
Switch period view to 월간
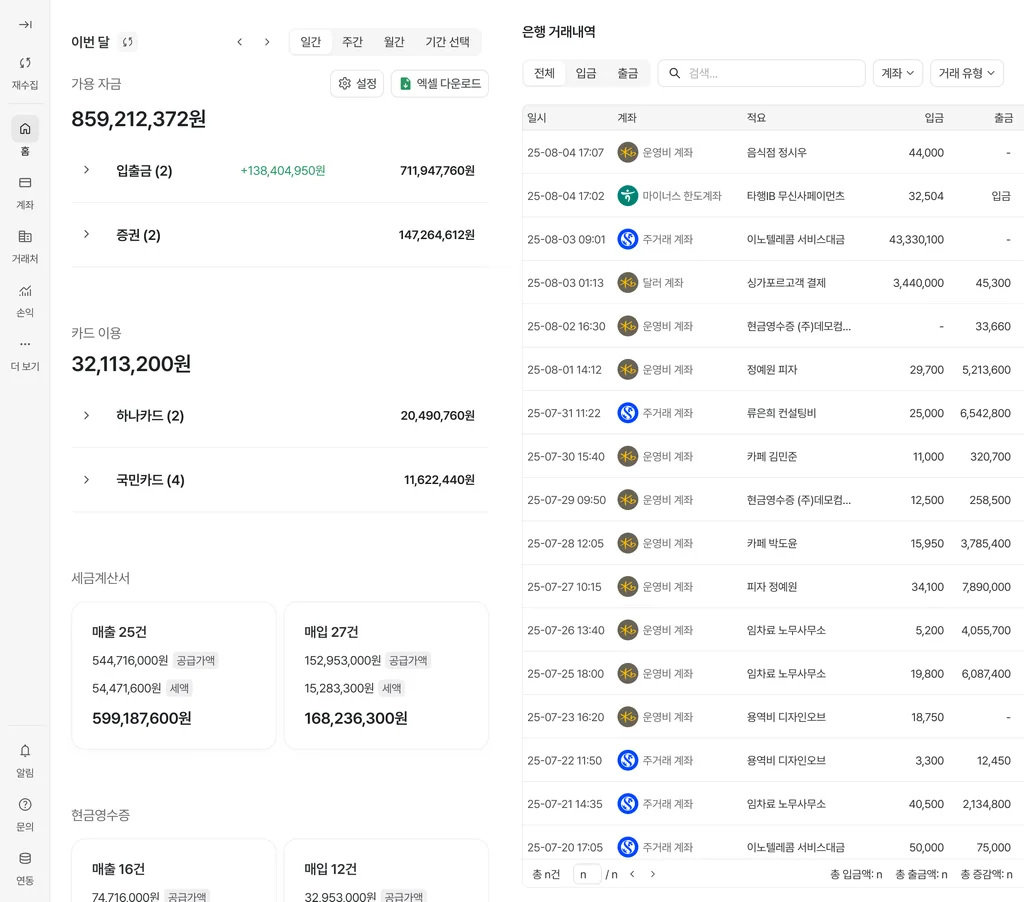click(394, 42)
